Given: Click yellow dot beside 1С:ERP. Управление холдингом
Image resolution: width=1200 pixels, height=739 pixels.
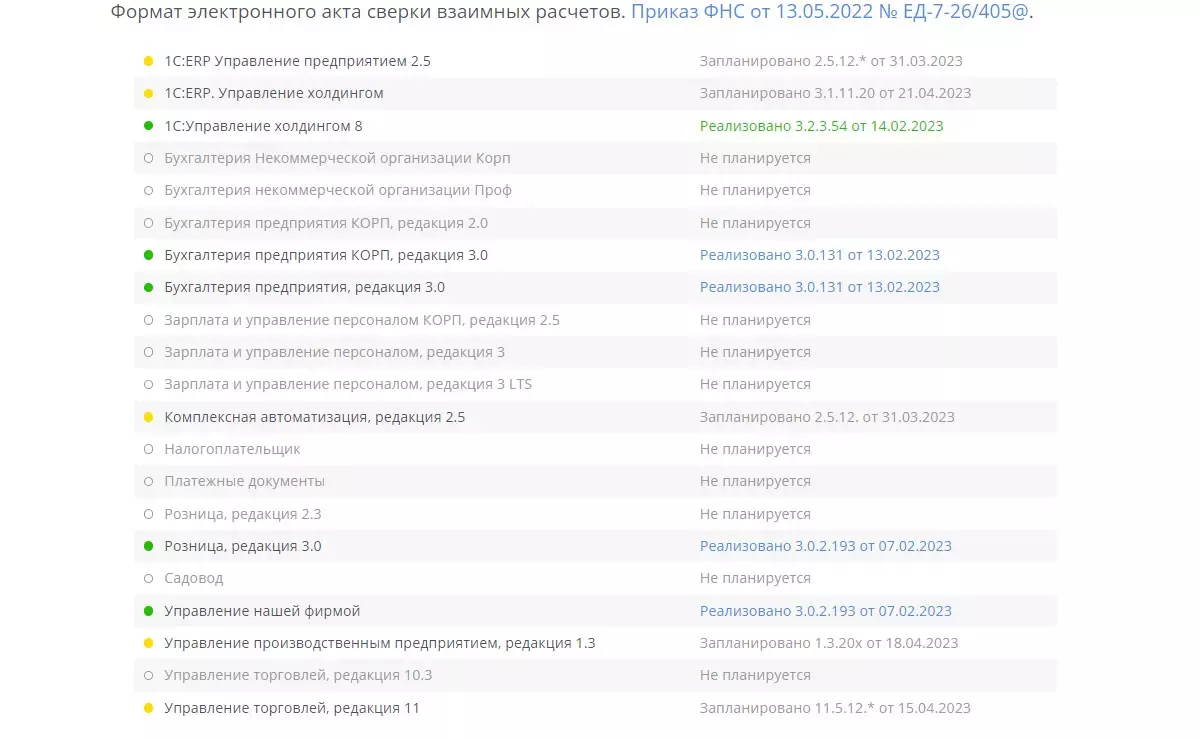Looking at the screenshot, I should pyautogui.click(x=148, y=93).
